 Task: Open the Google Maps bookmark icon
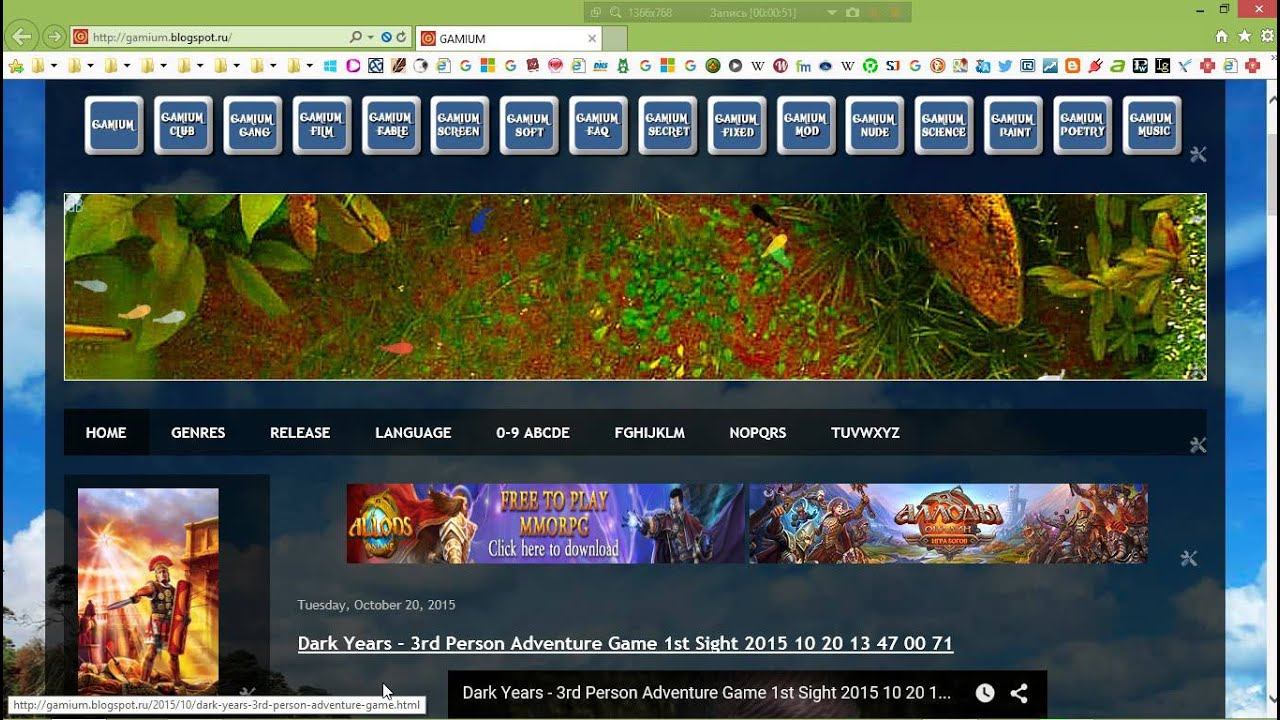click(960, 66)
